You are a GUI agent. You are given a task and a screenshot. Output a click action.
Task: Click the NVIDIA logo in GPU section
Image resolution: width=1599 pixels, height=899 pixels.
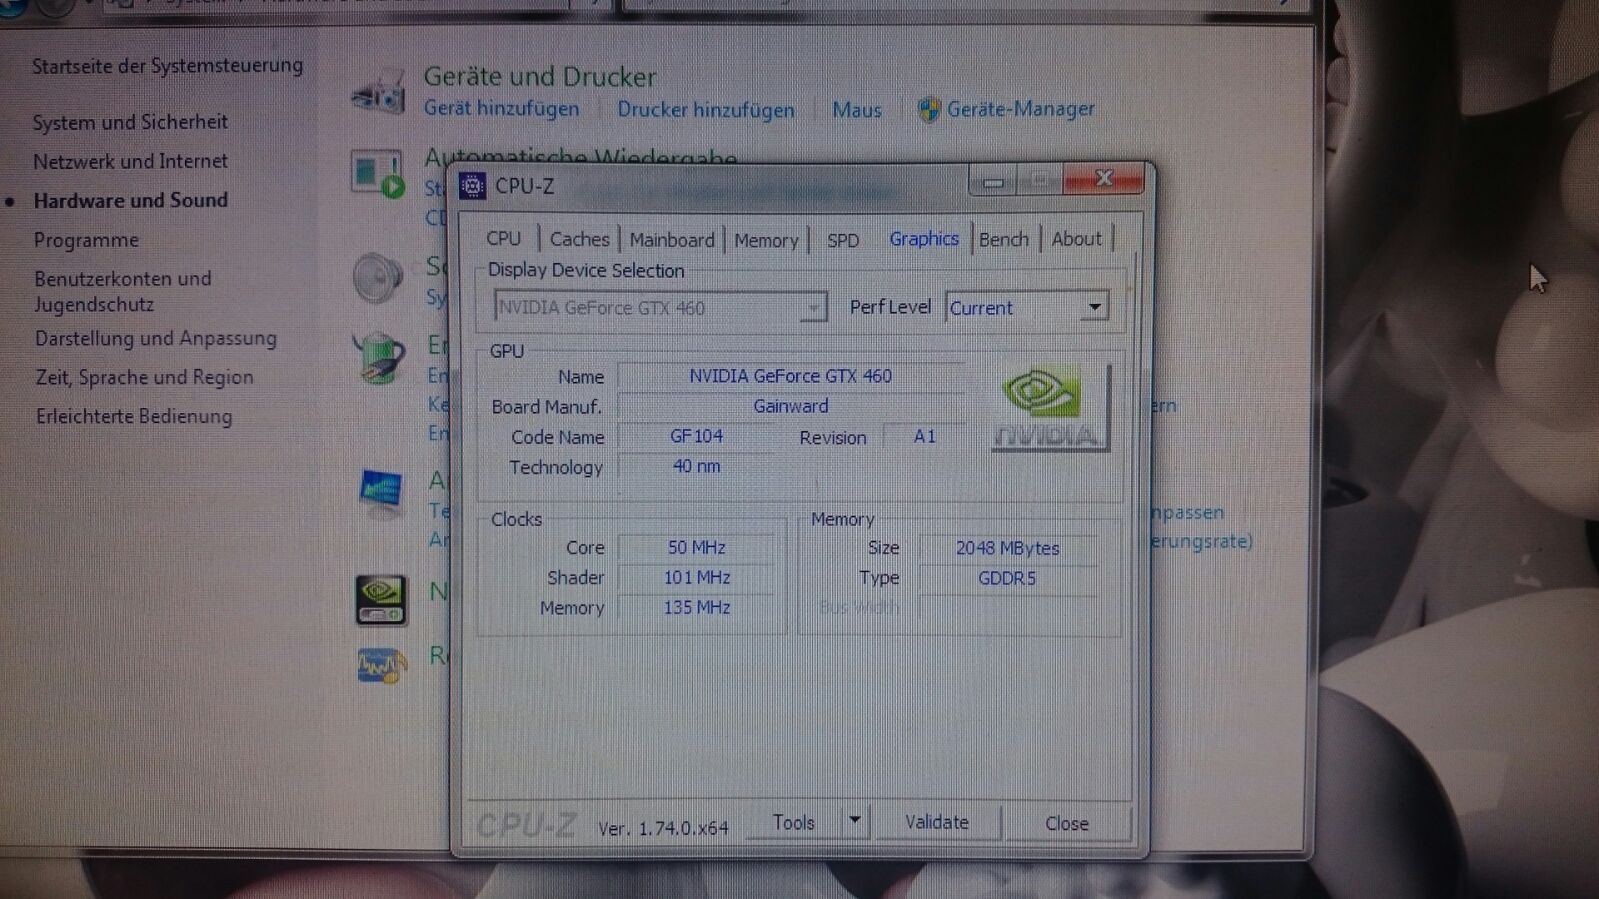coord(1050,408)
